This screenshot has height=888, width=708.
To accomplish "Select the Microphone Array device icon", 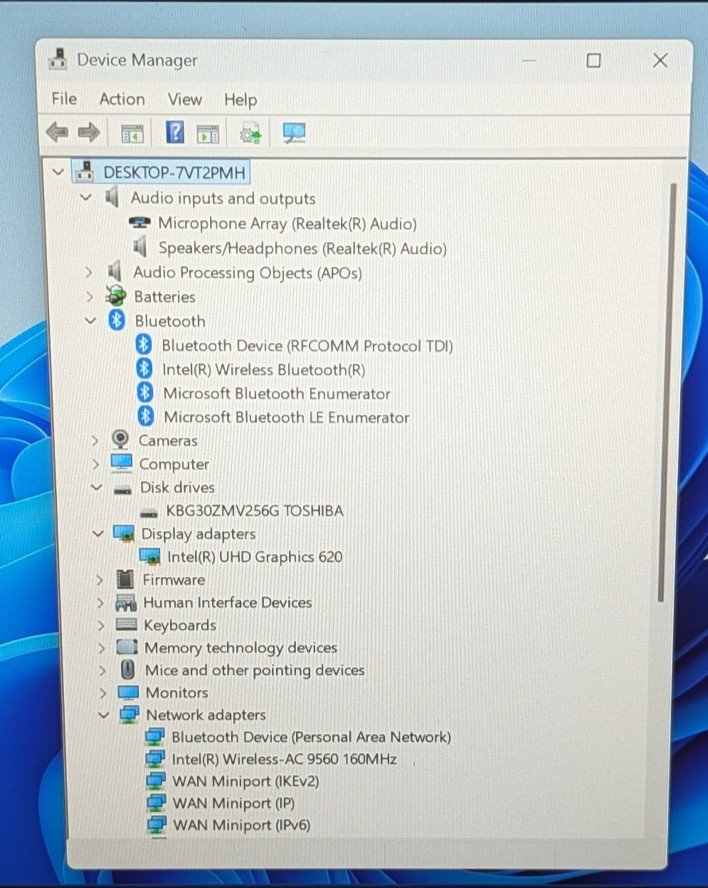I will click(x=139, y=223).
